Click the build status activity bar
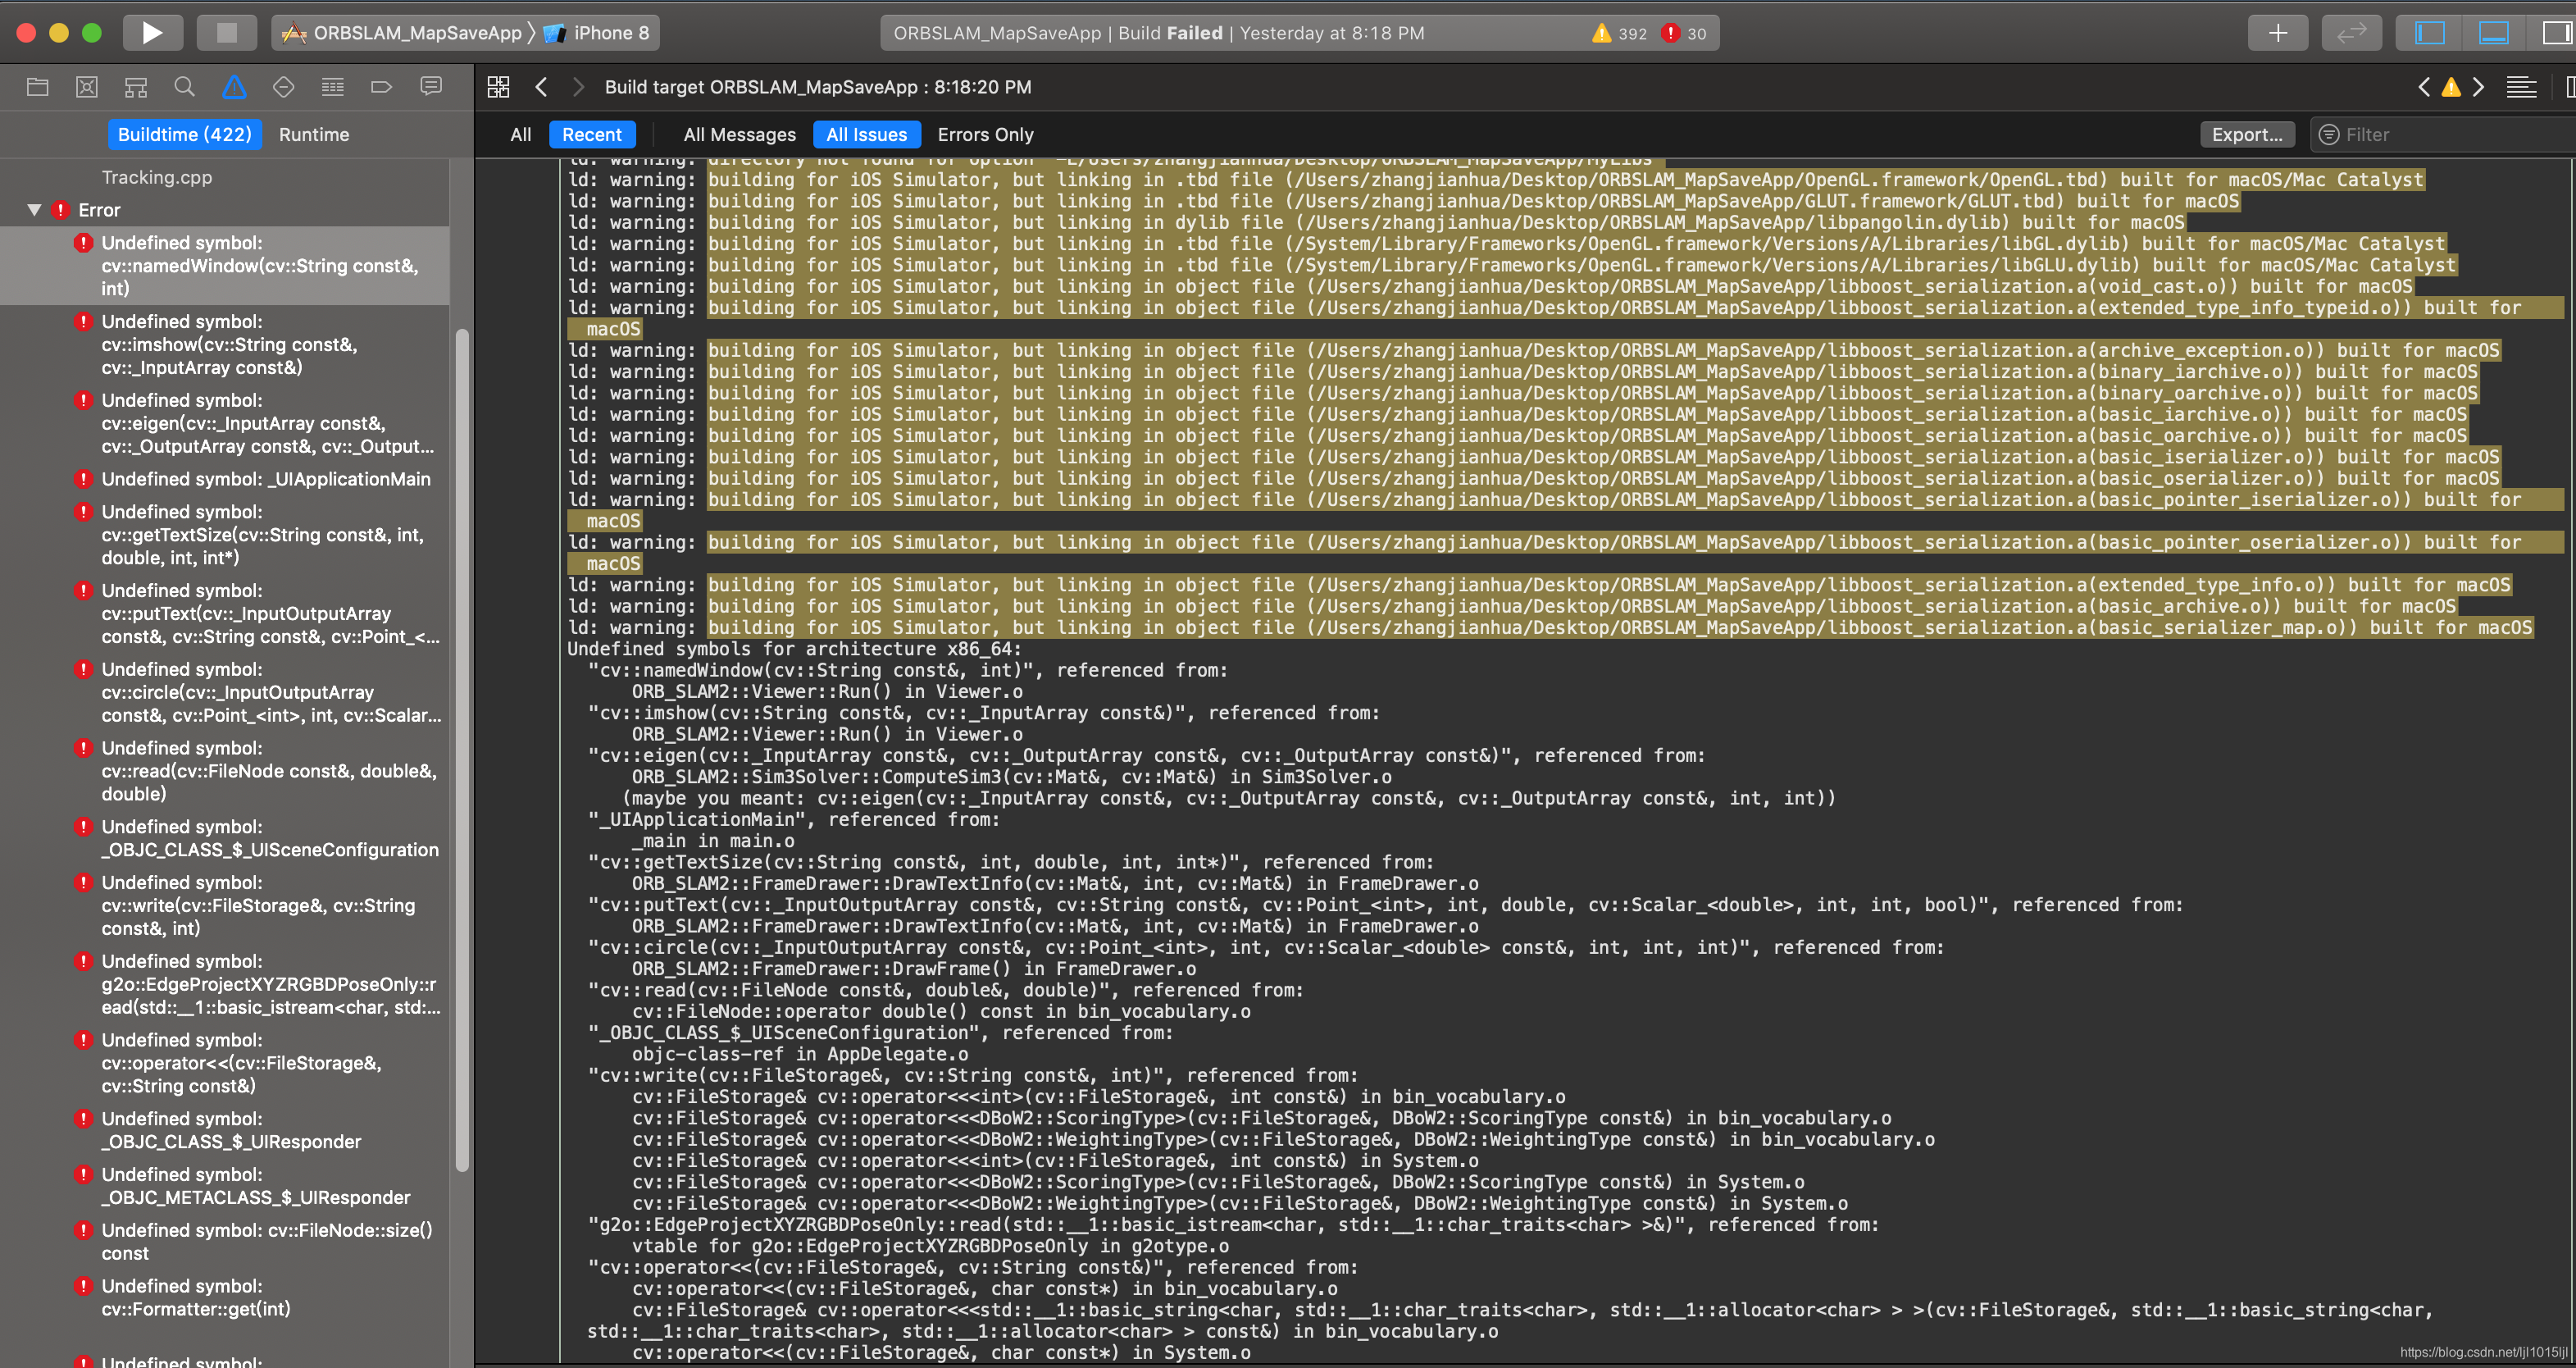 click(x=1299, y=33)
